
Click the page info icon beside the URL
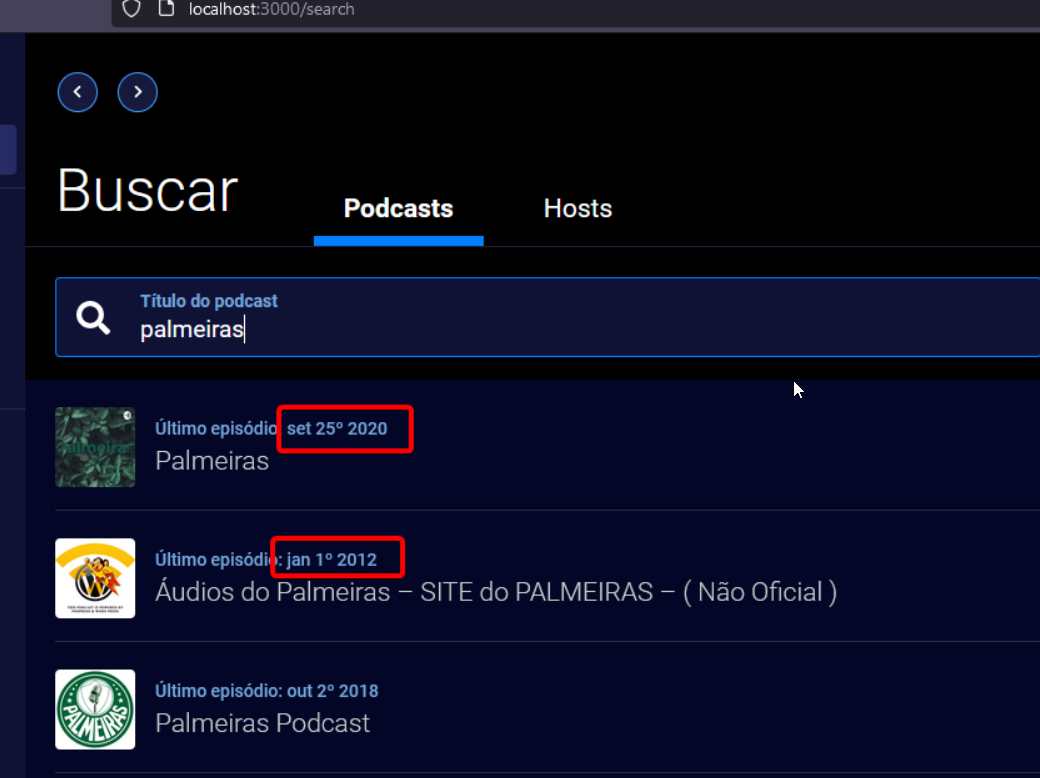(166, 9)
